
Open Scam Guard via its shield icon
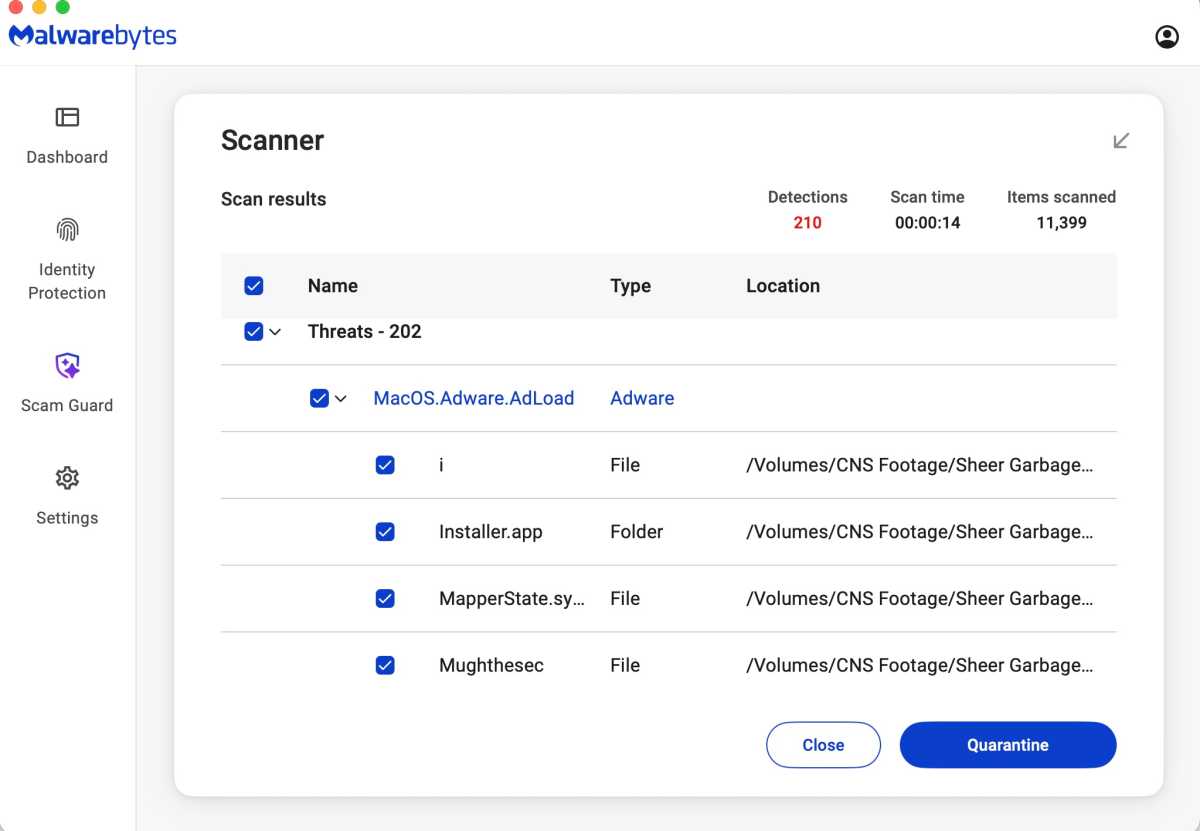(67, 365)
